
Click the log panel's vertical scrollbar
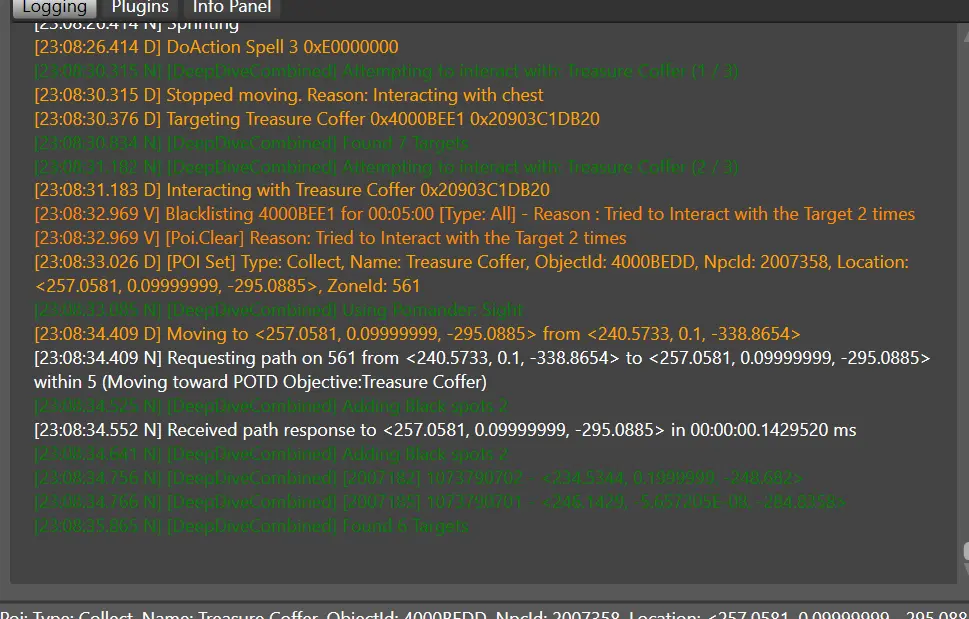(964, 300)
